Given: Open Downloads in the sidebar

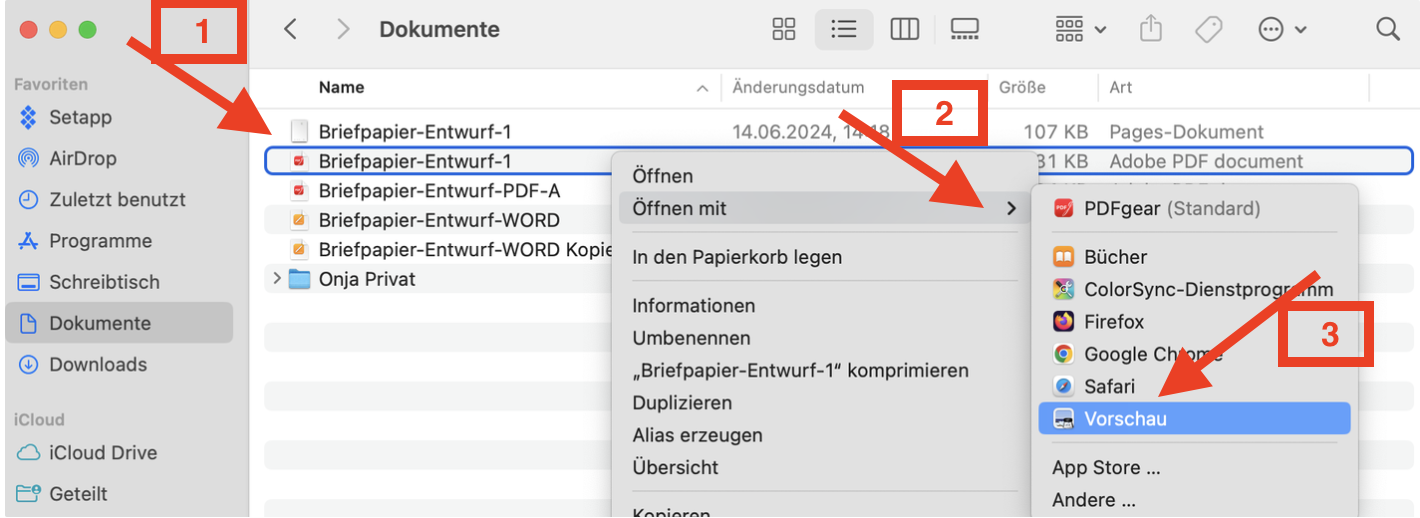Looking at the screenshot, I should (x=98, y=365).
